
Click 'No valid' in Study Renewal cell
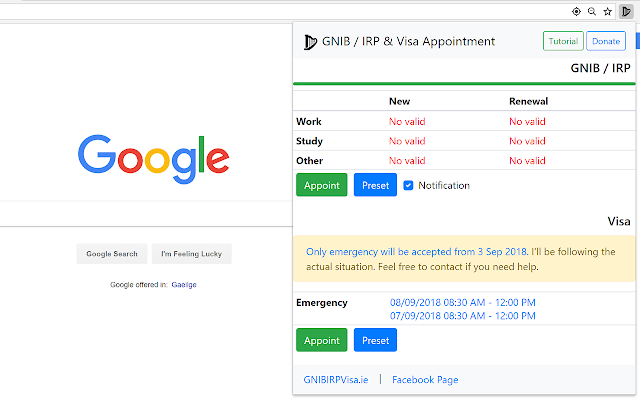coord(527,141)
